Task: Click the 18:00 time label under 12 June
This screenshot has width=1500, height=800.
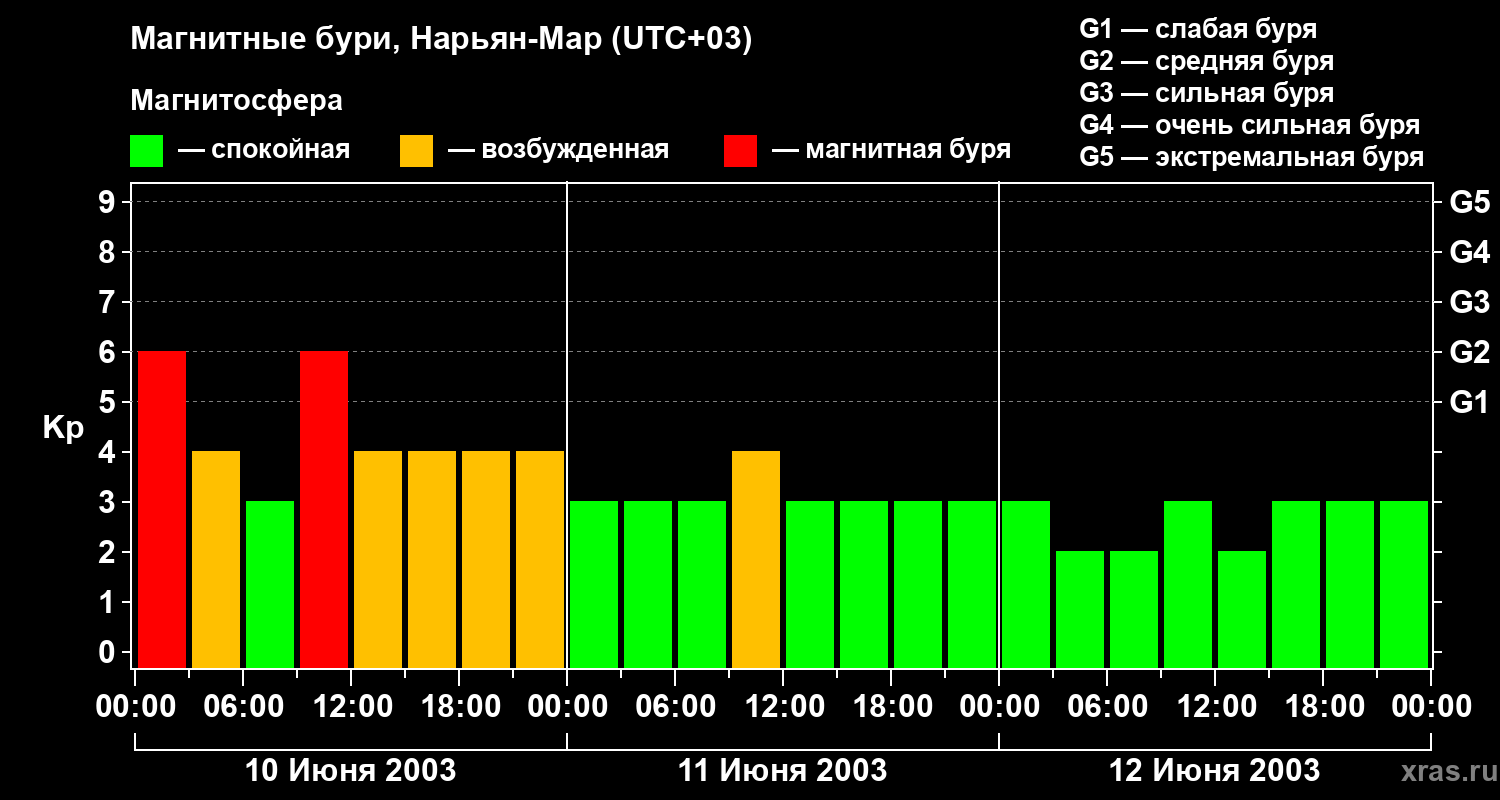Action: coord(1323,707)
